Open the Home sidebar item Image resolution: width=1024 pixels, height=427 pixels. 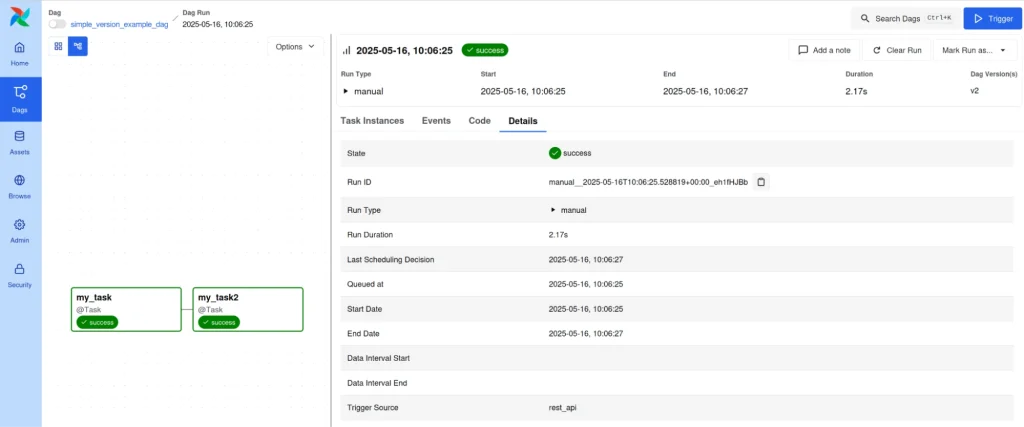(20, 54)
